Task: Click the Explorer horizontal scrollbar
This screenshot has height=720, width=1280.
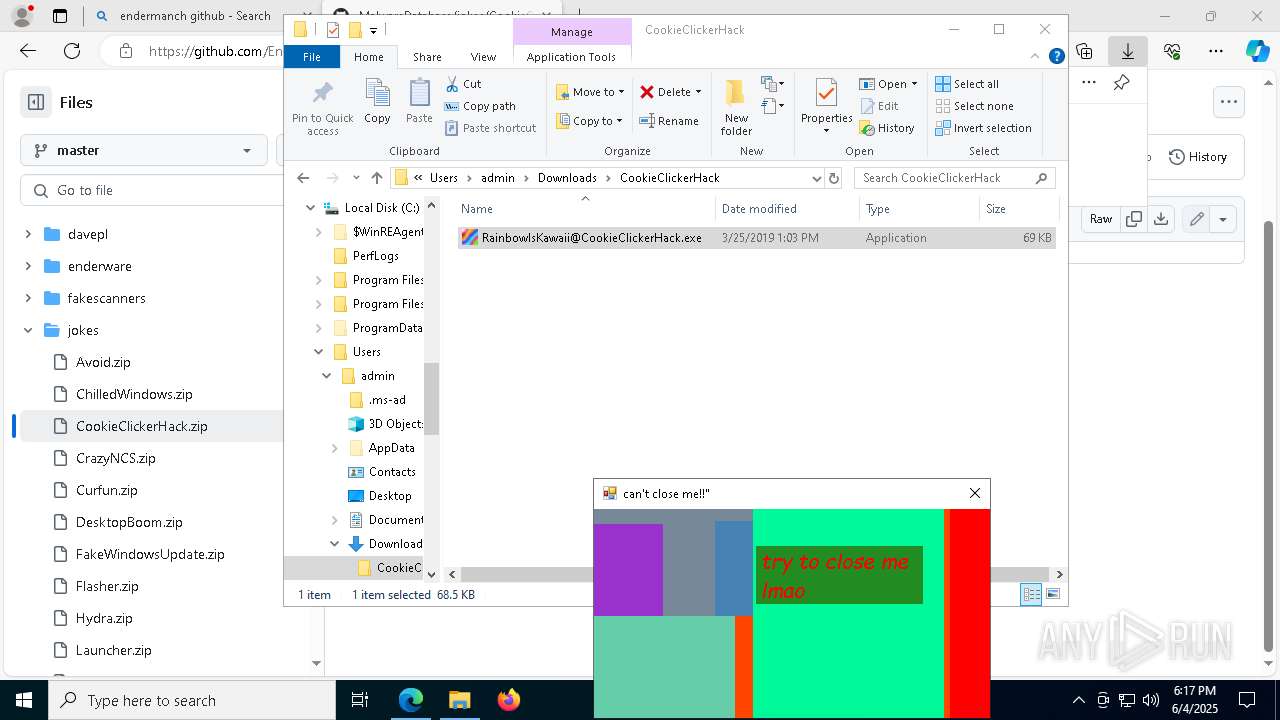Action: point(755,574)
